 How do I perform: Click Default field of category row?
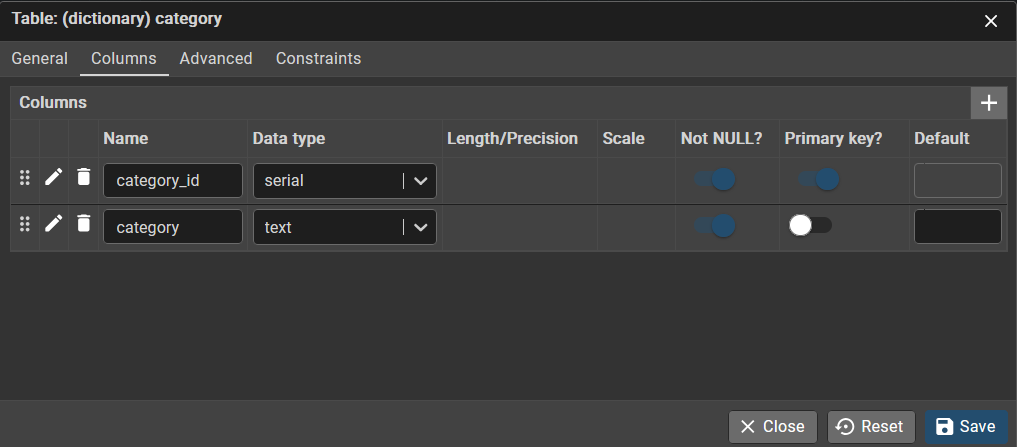(x=957, y=226)
